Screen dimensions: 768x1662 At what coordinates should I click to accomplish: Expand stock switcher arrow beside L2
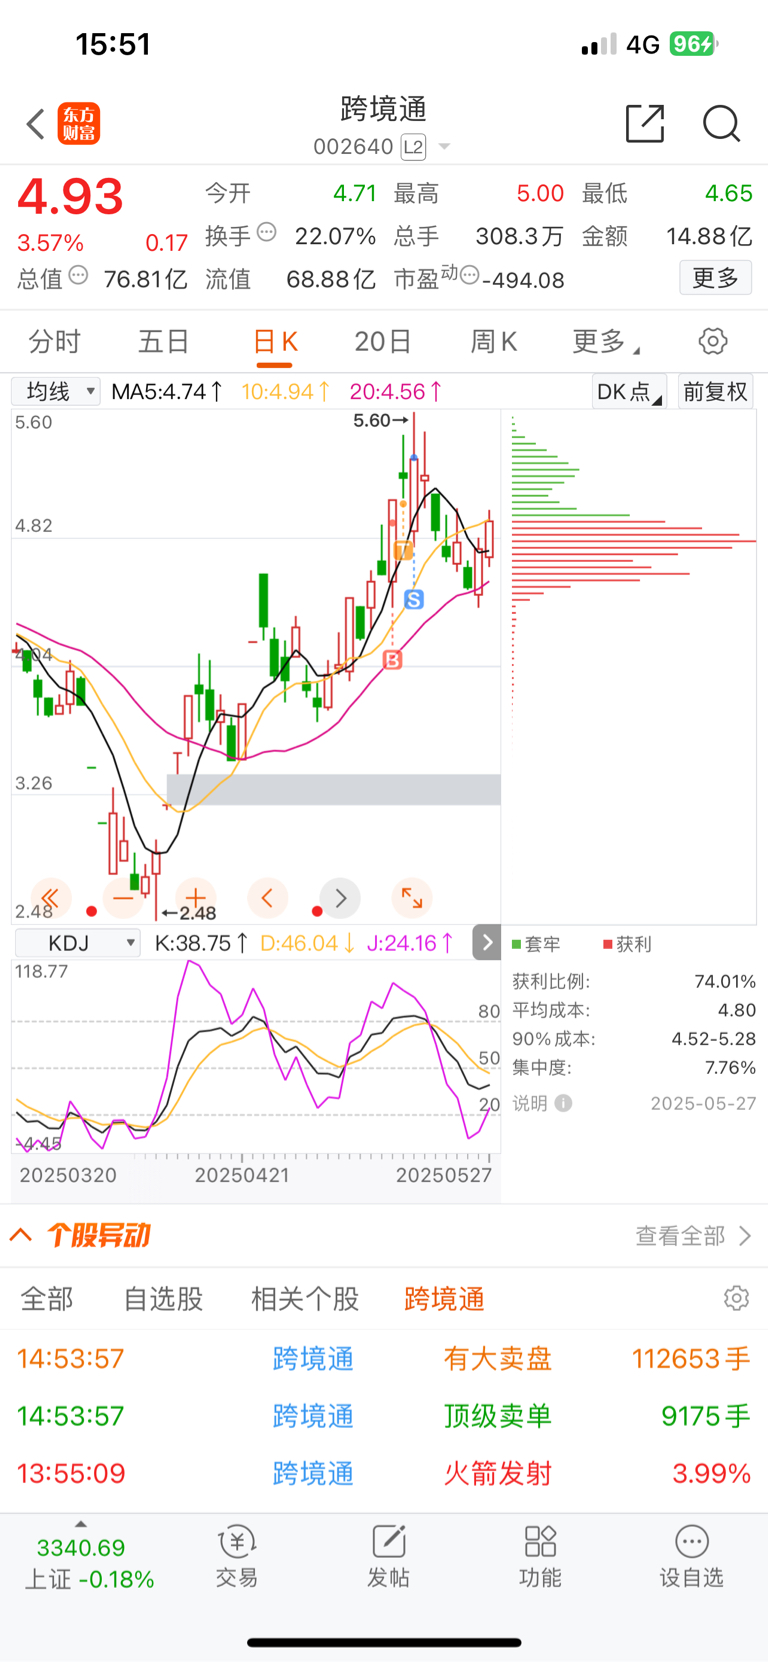(445, 147)
